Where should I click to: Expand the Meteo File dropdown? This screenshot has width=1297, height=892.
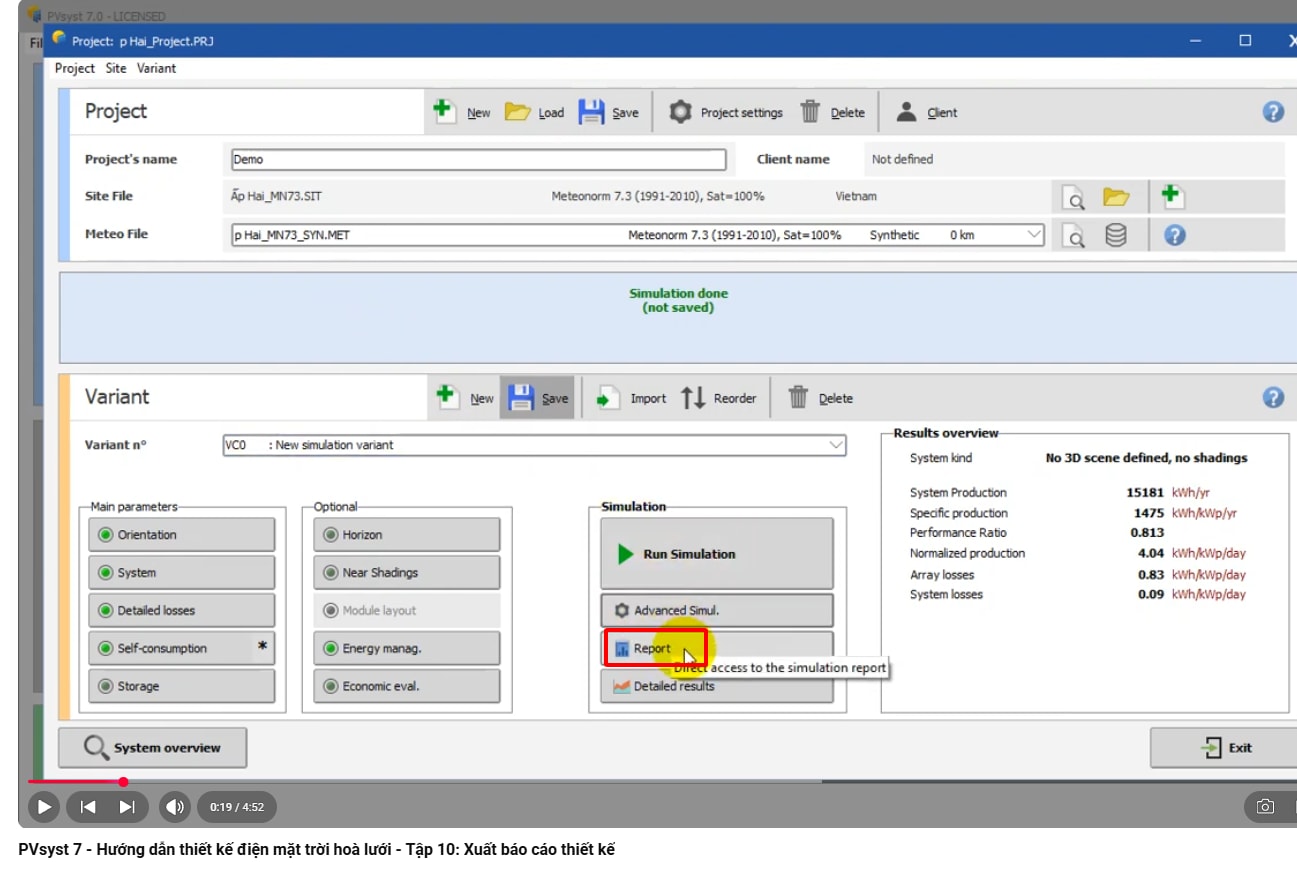1033,235
